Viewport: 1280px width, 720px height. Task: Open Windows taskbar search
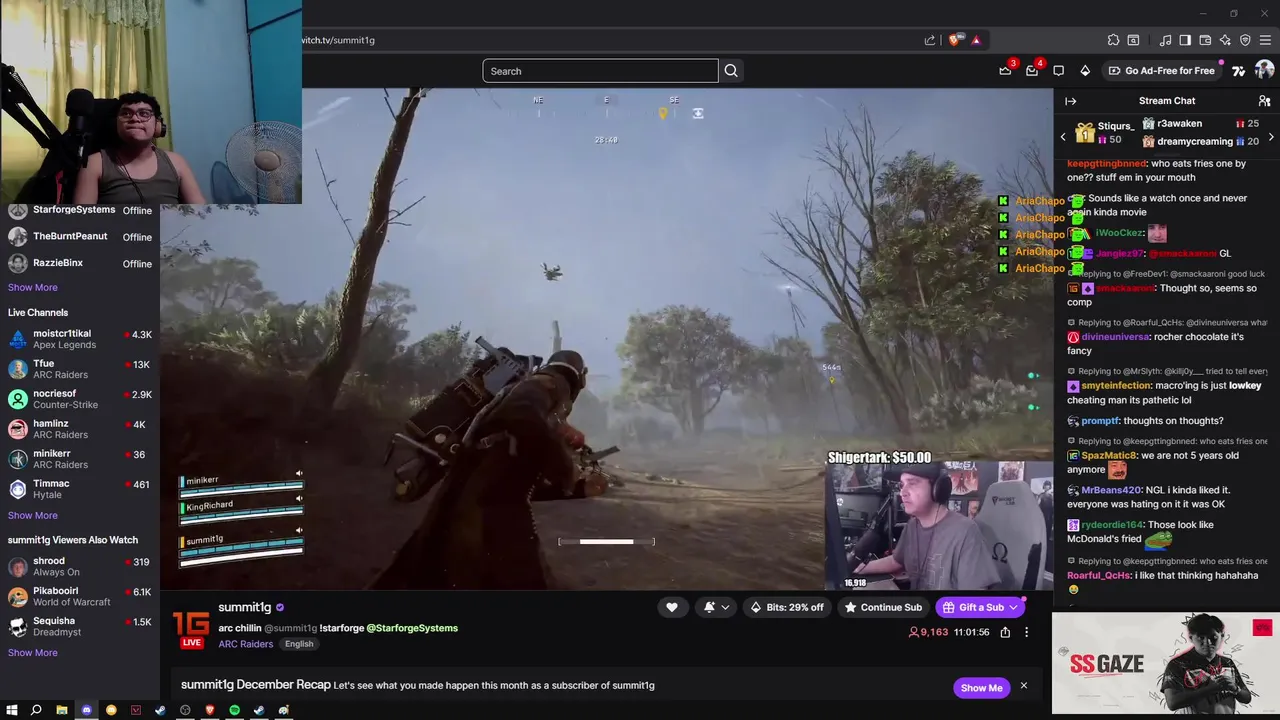pos(36,710)
